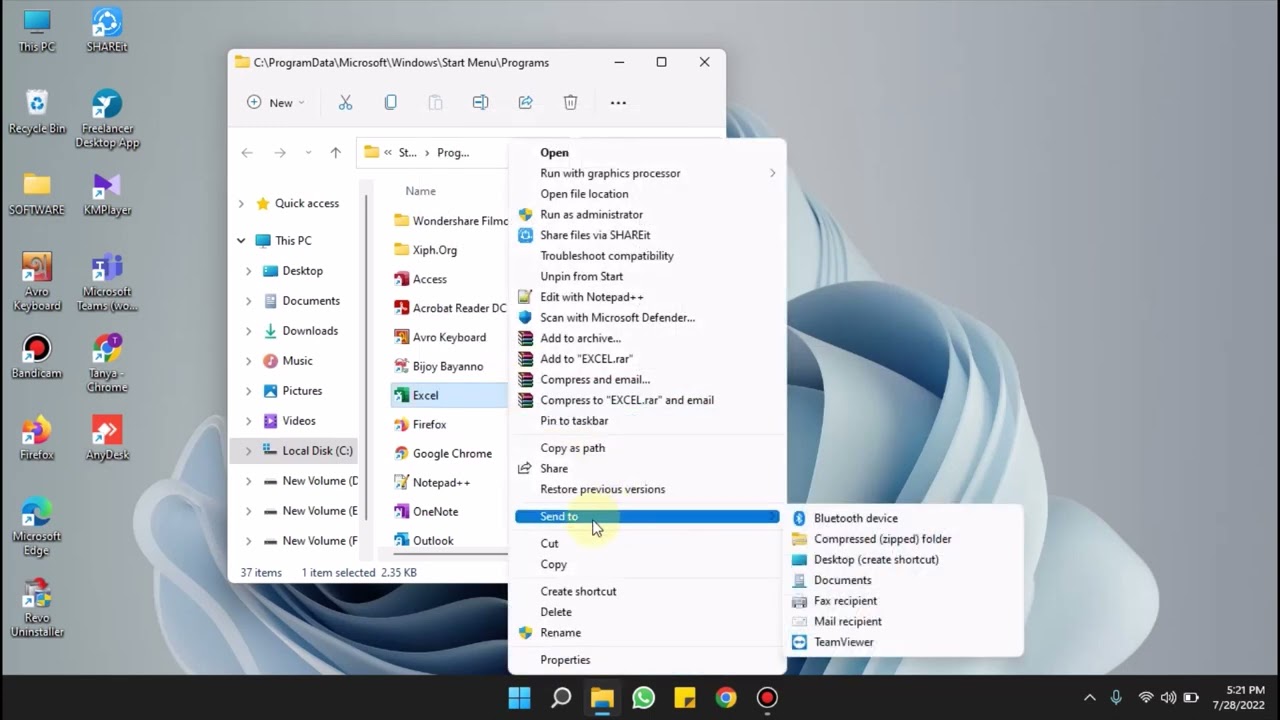The height and width of the screenshot is (720, 1280).
Task: Expand the Downloads node in navigation pane
Action: point(249,331)
